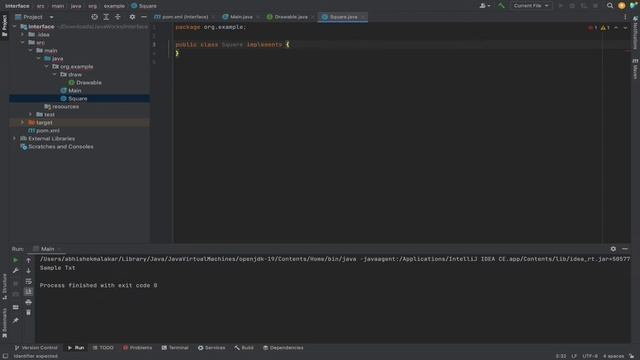This screenshot has height=360, width=640.
Task: Click Expand All icon in Project toolbar
Action: click(106, 17)
